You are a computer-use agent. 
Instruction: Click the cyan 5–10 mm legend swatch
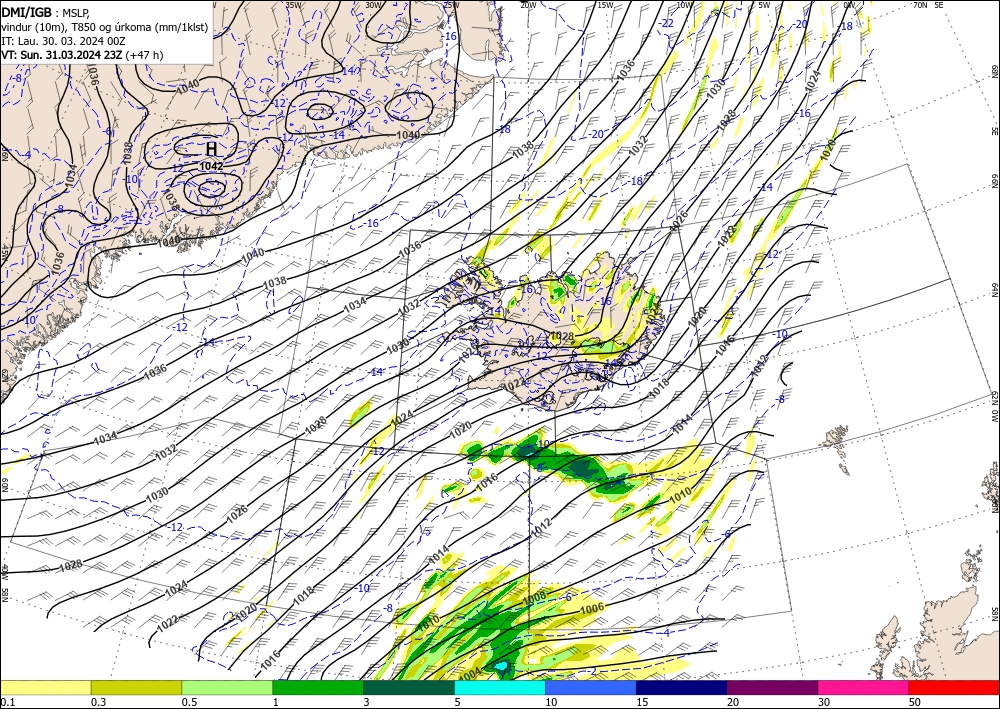point(500,687)
